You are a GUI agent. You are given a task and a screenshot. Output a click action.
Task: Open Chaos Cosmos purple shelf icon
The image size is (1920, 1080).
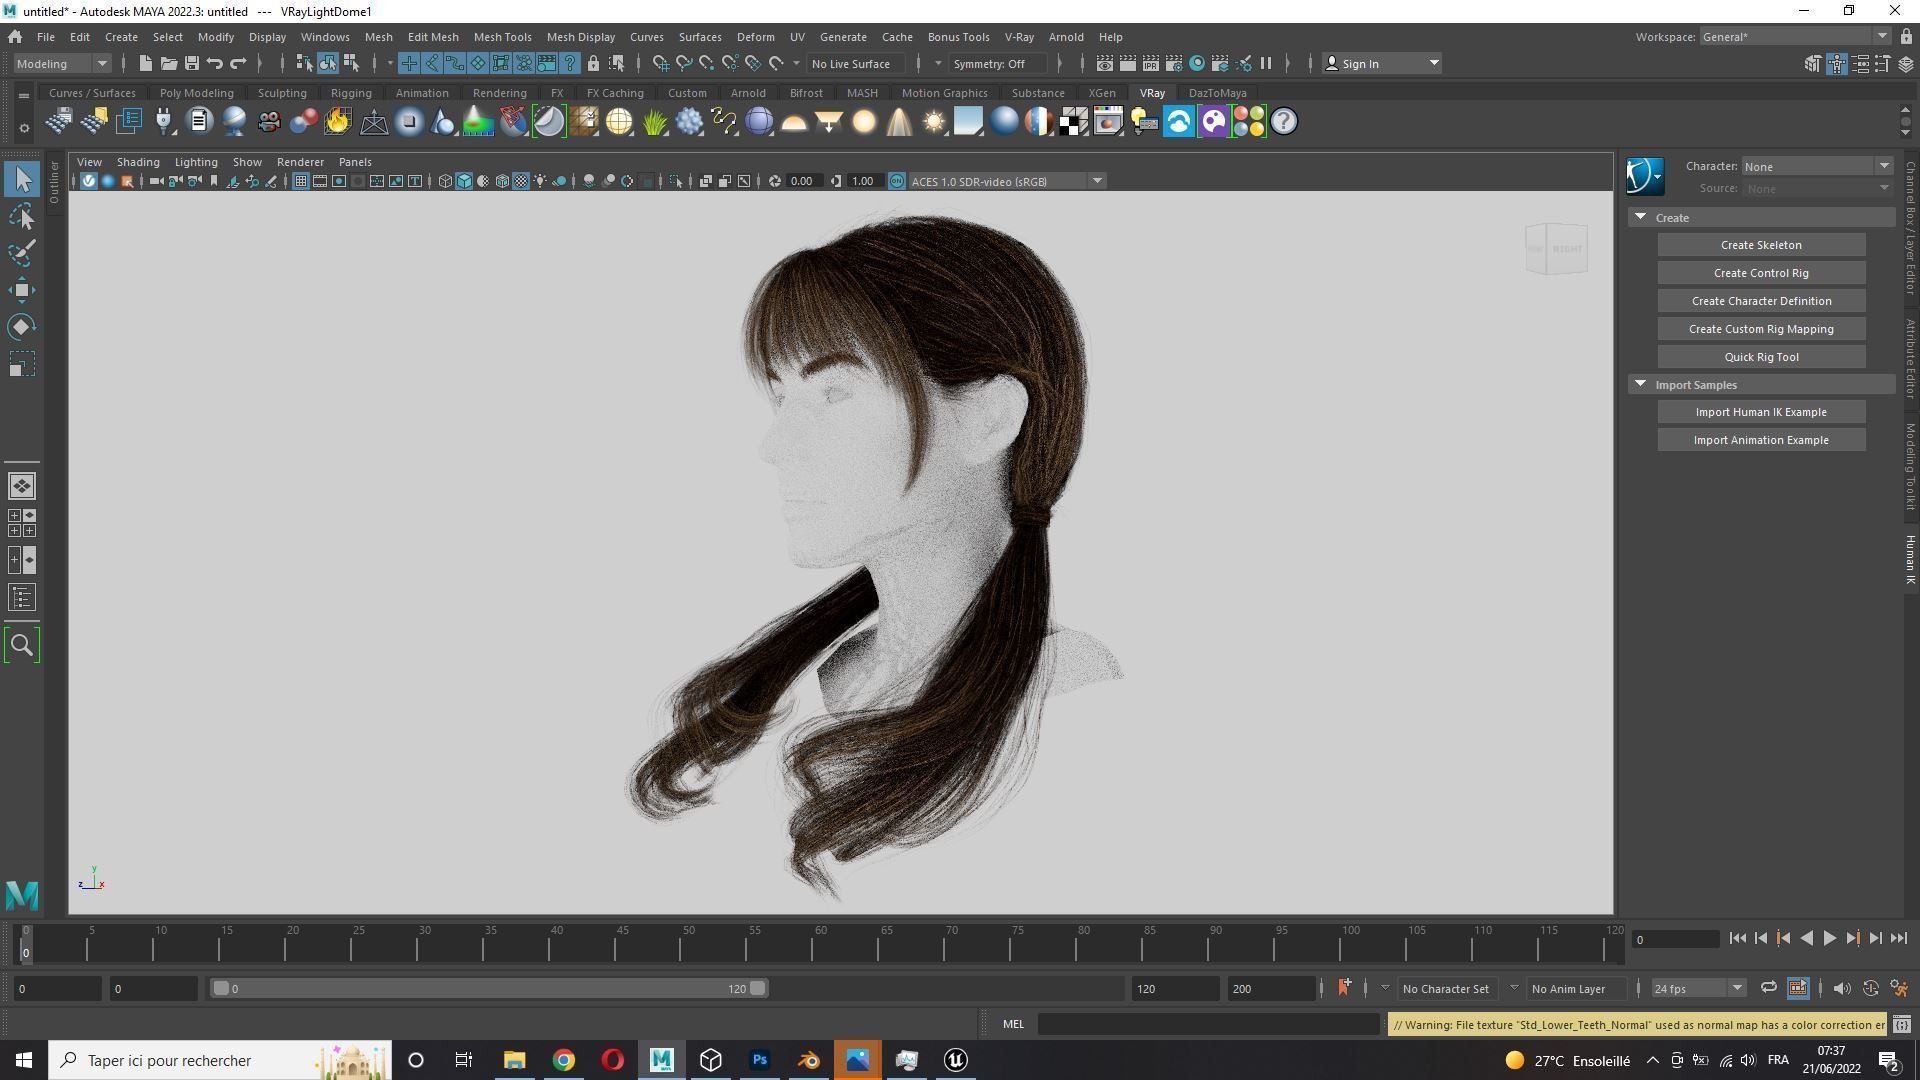click(1214, 122)
